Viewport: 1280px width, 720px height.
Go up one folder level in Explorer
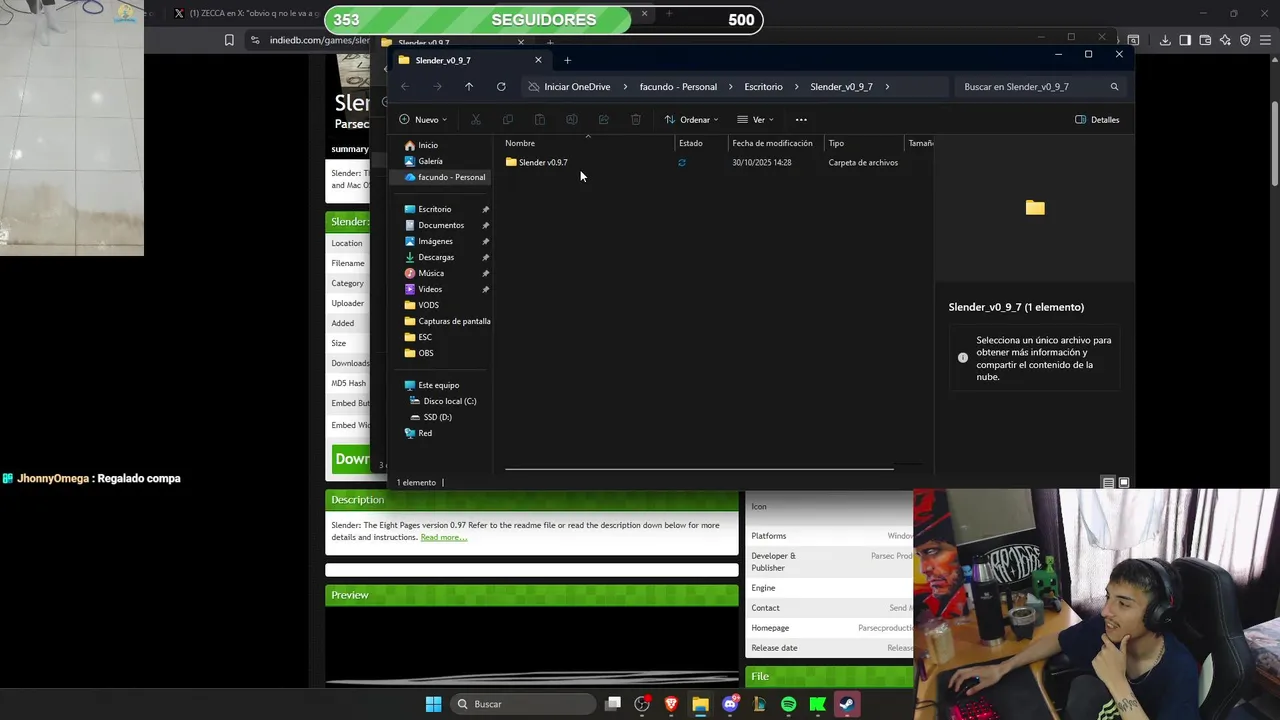(x=469, y=87)
